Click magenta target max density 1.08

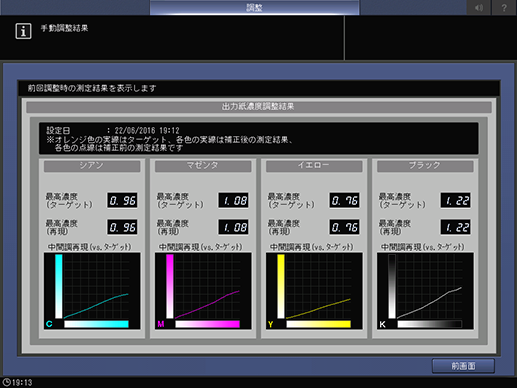point(233,200)
